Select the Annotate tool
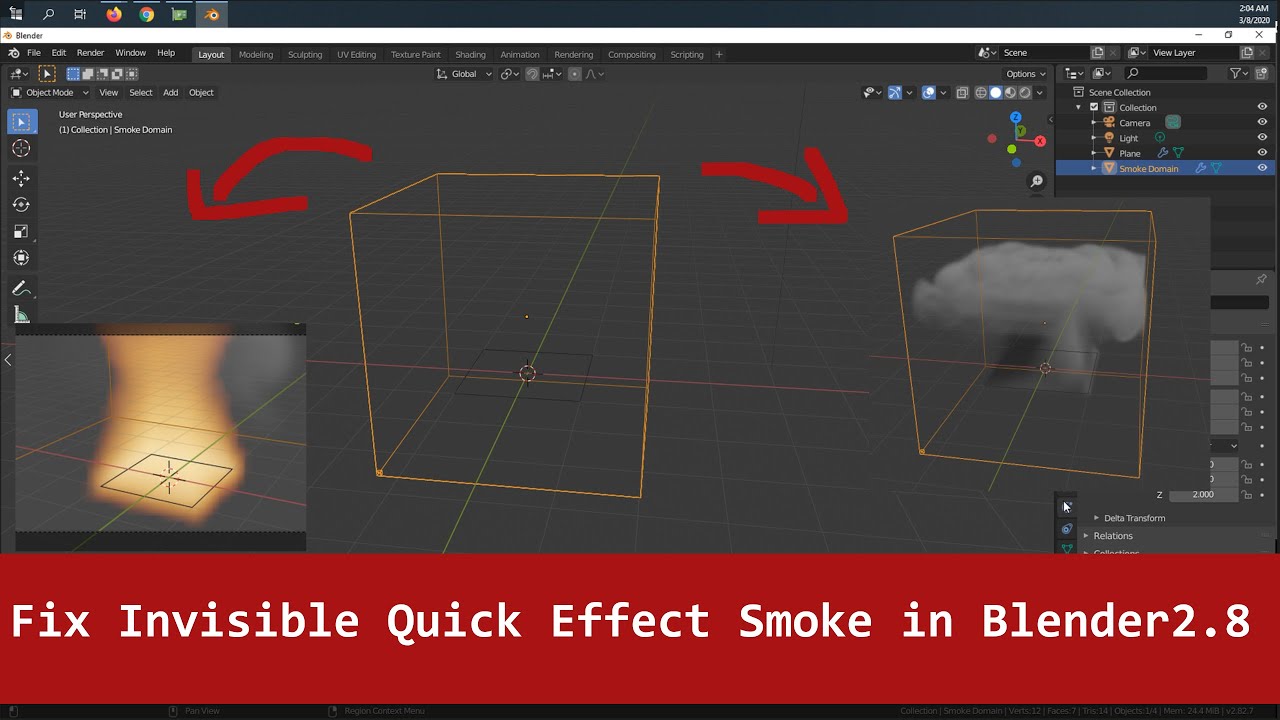Image resolution: width=1280 pixels, height=720 pixels. tap(21, 288)
